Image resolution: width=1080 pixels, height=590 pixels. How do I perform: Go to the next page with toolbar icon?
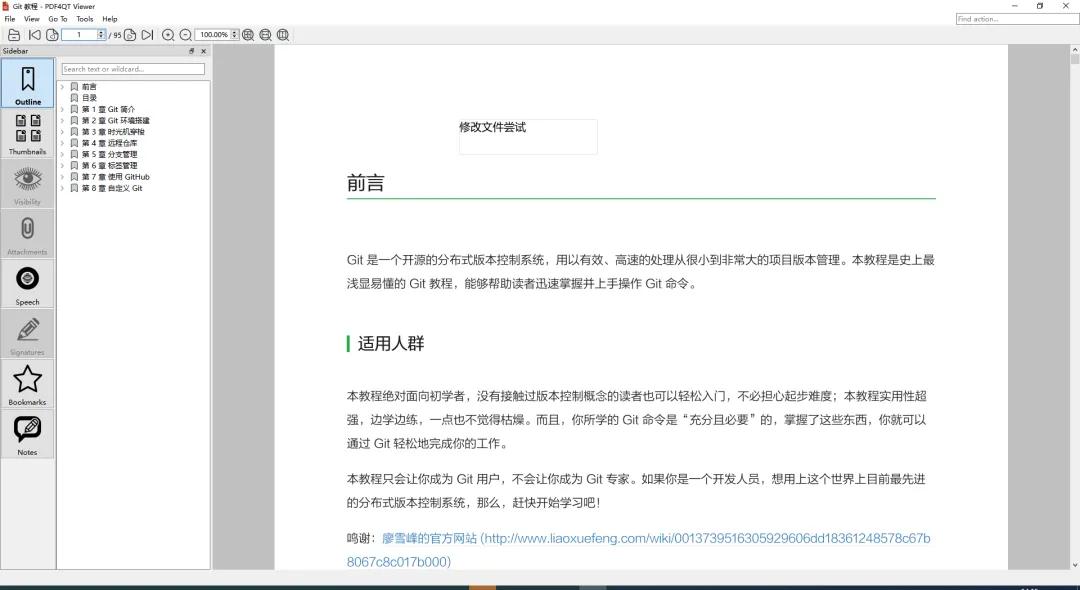click(x=130, y=35)
